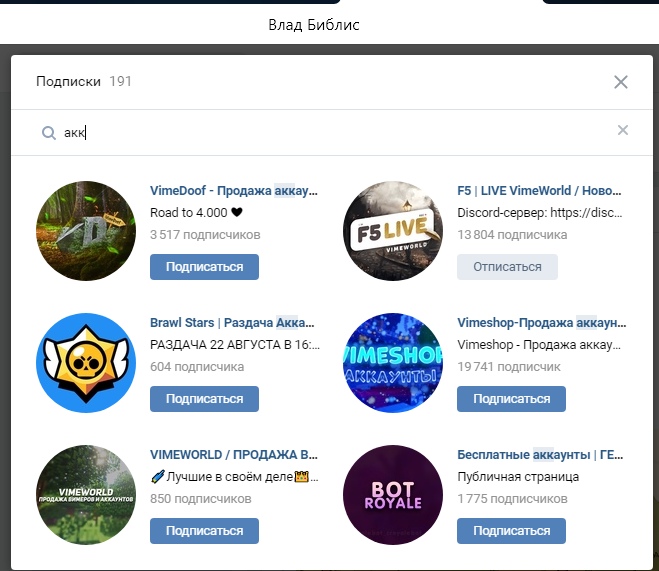Subscribe to Бесплатные аккаунты page
This screenshot has width=659, height=571.
[x=511, y=531]
